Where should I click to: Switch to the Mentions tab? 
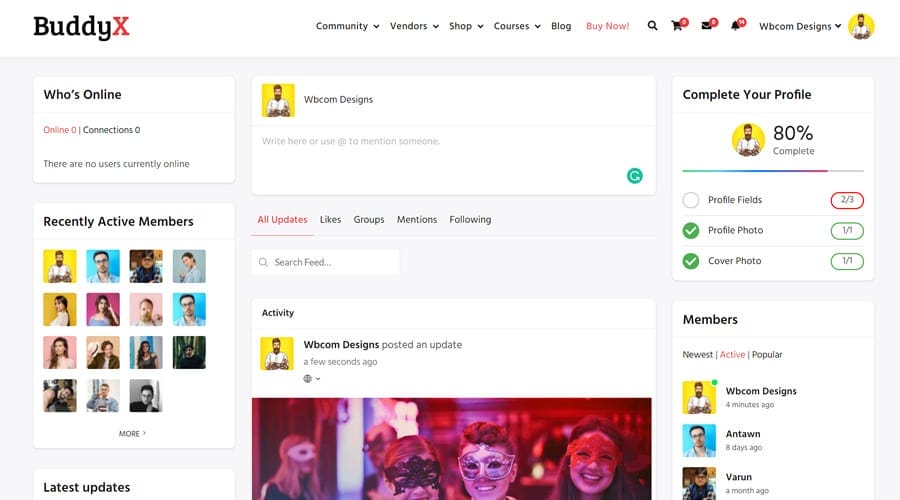click(x=416, y=219)
